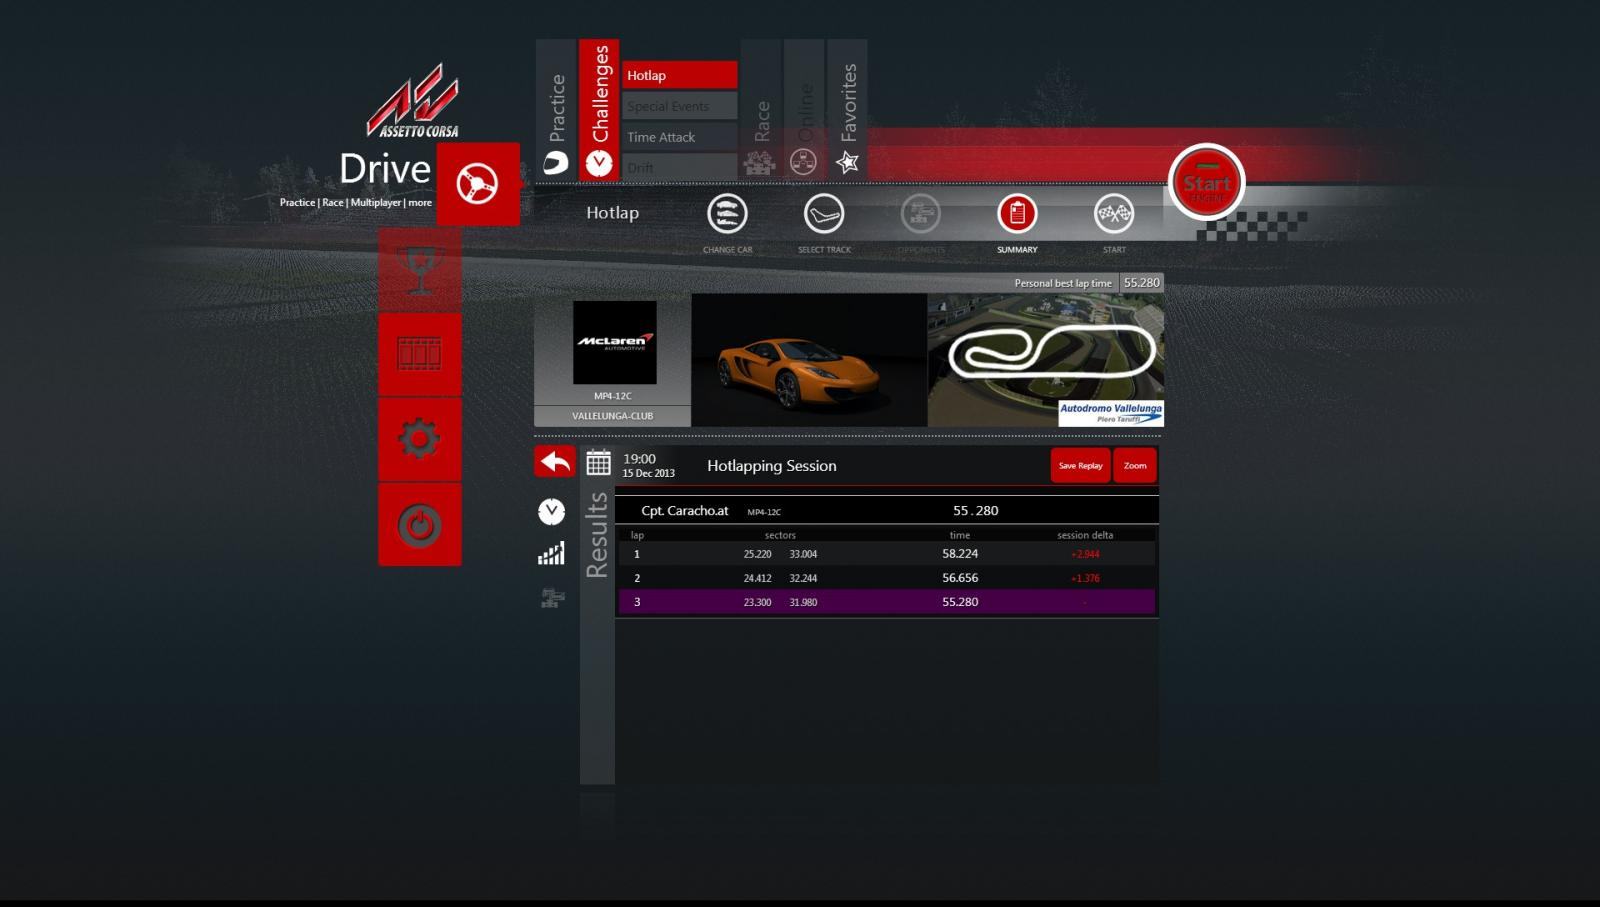Open the Challenges vertical tab
1600x907 pixels.
pyautogui.click(x=599, y=110)
